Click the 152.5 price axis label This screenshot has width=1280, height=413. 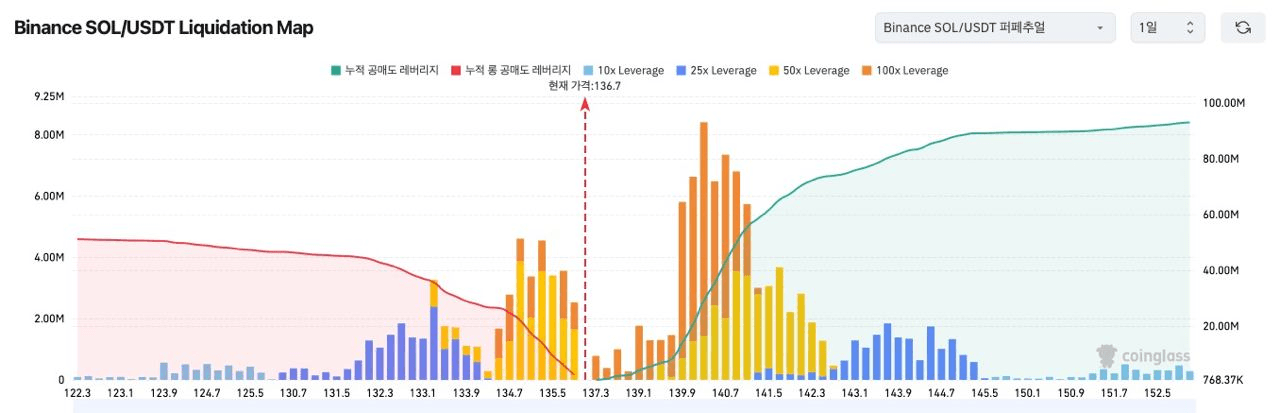click(1158, 394)
